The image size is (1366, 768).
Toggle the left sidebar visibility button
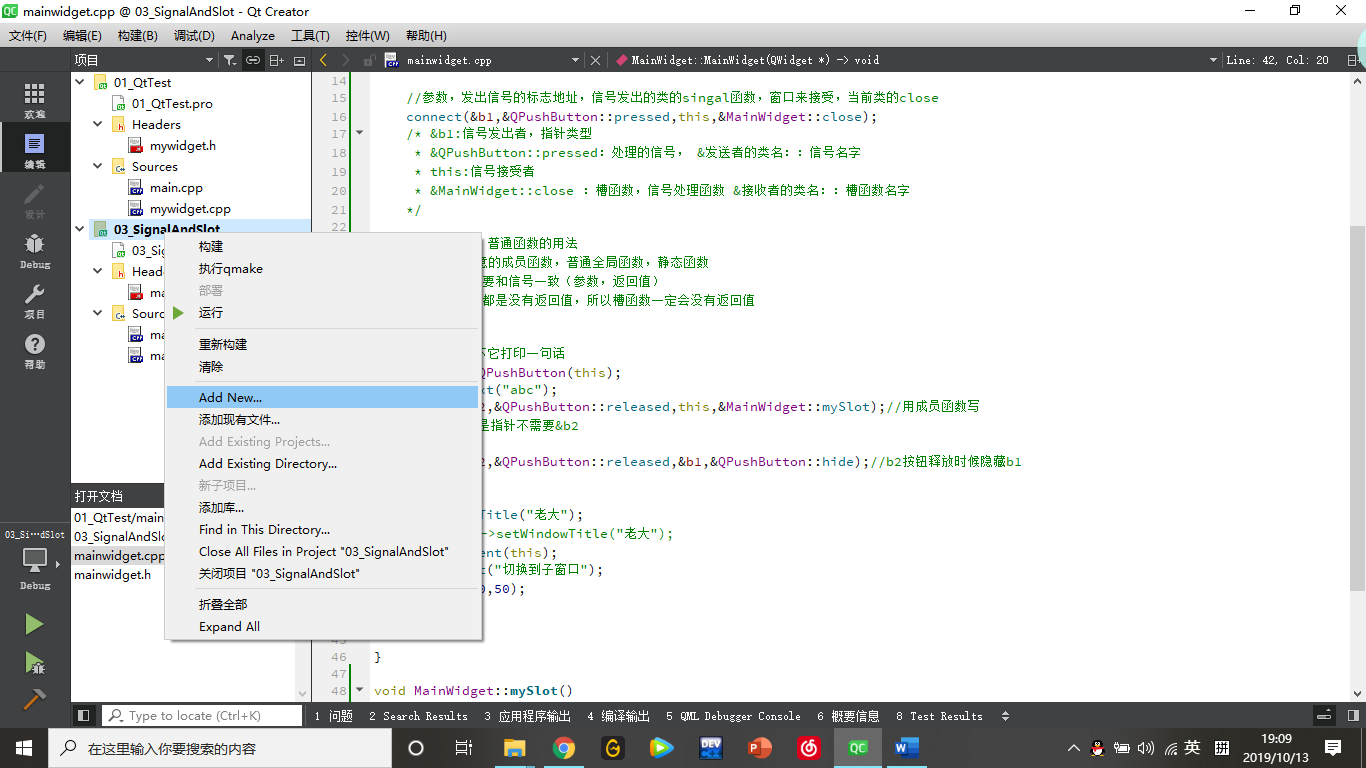tap(84, 716)
